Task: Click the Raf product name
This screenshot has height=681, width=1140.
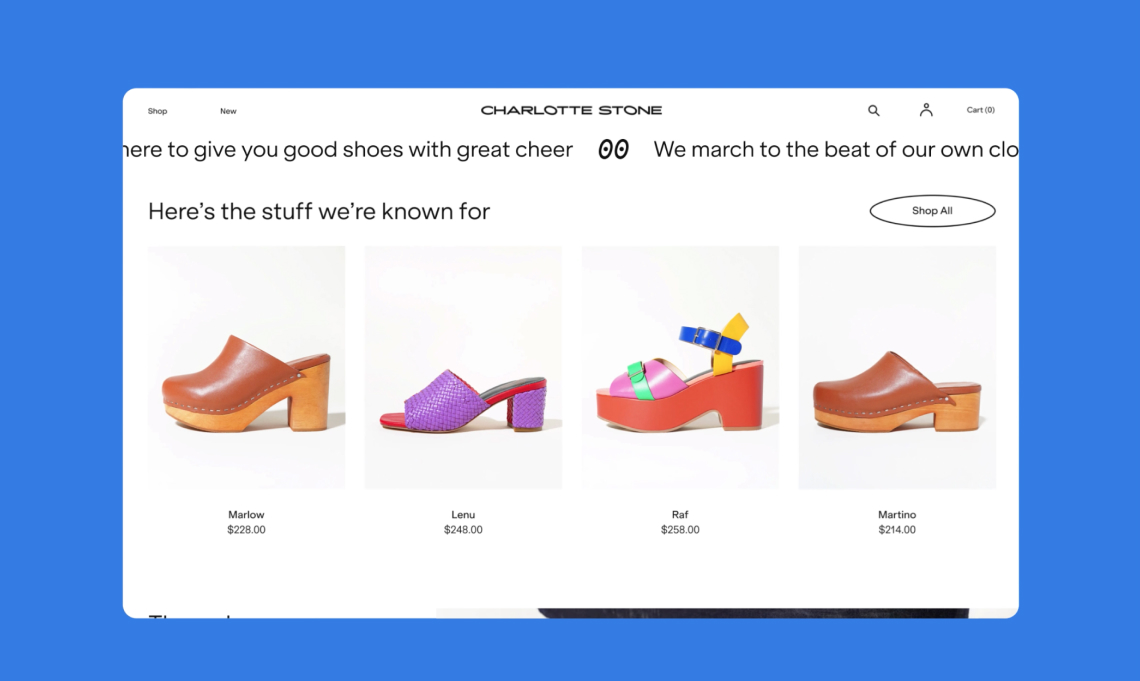Action: (x=680, y=515)
